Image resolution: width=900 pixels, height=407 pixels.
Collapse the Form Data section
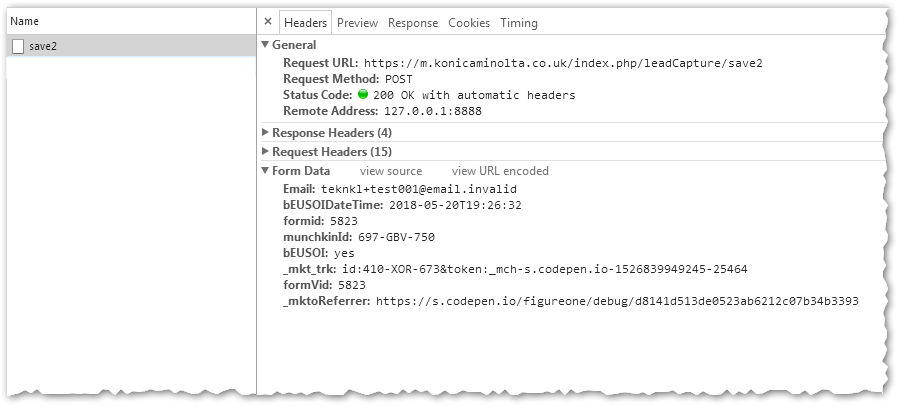[265, 171]
